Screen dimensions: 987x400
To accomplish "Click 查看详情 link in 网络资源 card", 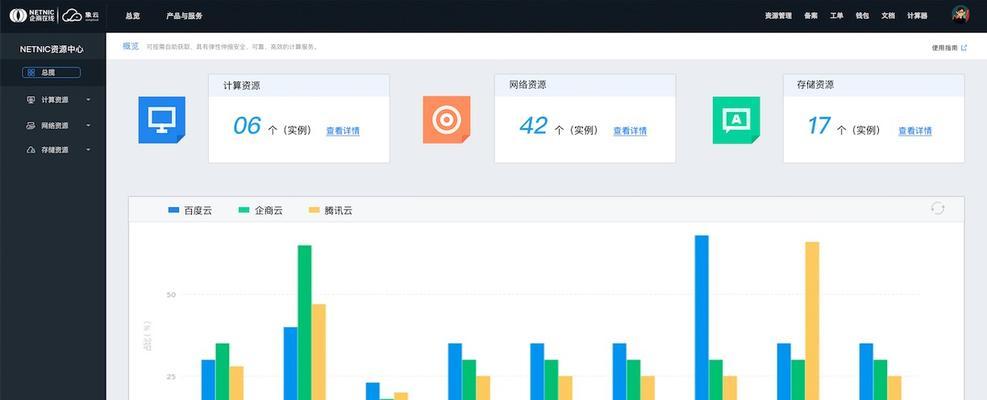I will coord(630,131).
